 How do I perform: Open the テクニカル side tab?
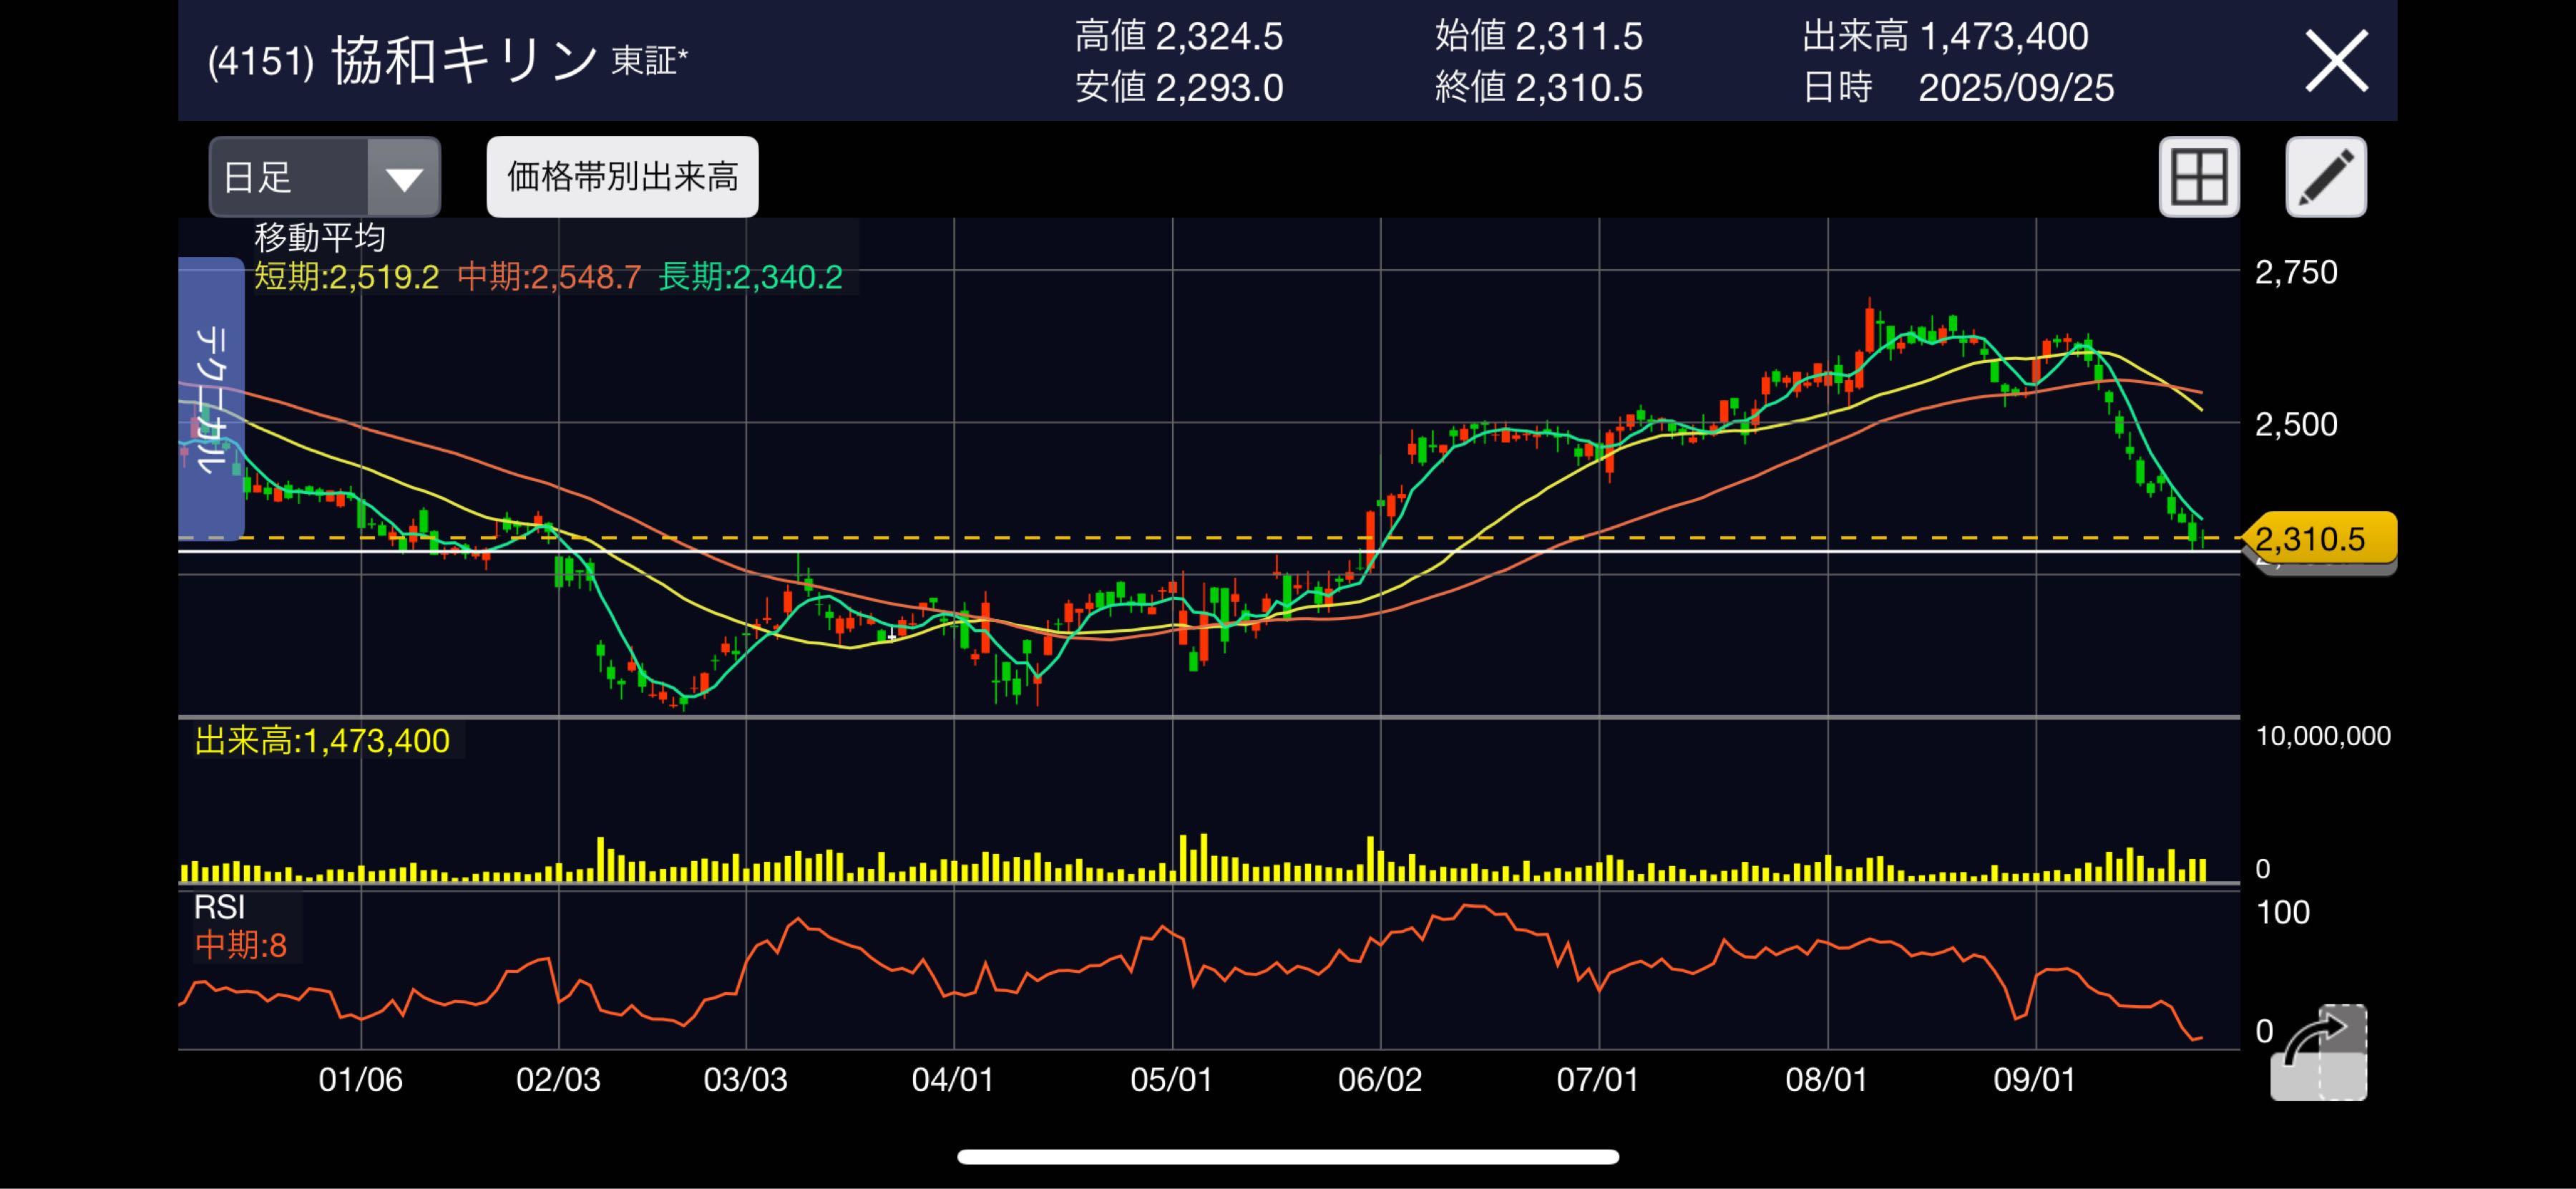(211, 398)
